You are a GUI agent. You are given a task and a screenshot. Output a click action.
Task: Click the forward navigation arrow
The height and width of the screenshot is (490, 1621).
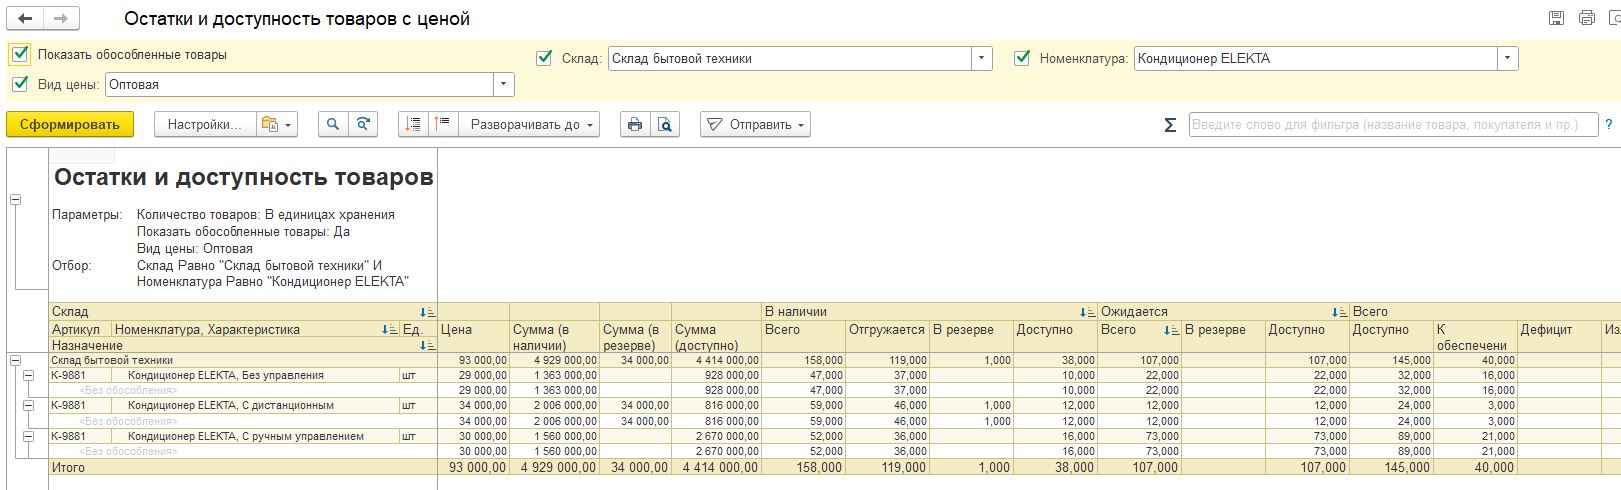pos(61,19)
